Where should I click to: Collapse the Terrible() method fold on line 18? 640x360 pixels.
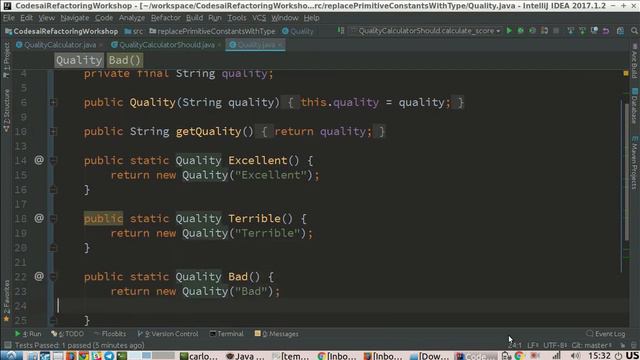[x=53, y=218]
